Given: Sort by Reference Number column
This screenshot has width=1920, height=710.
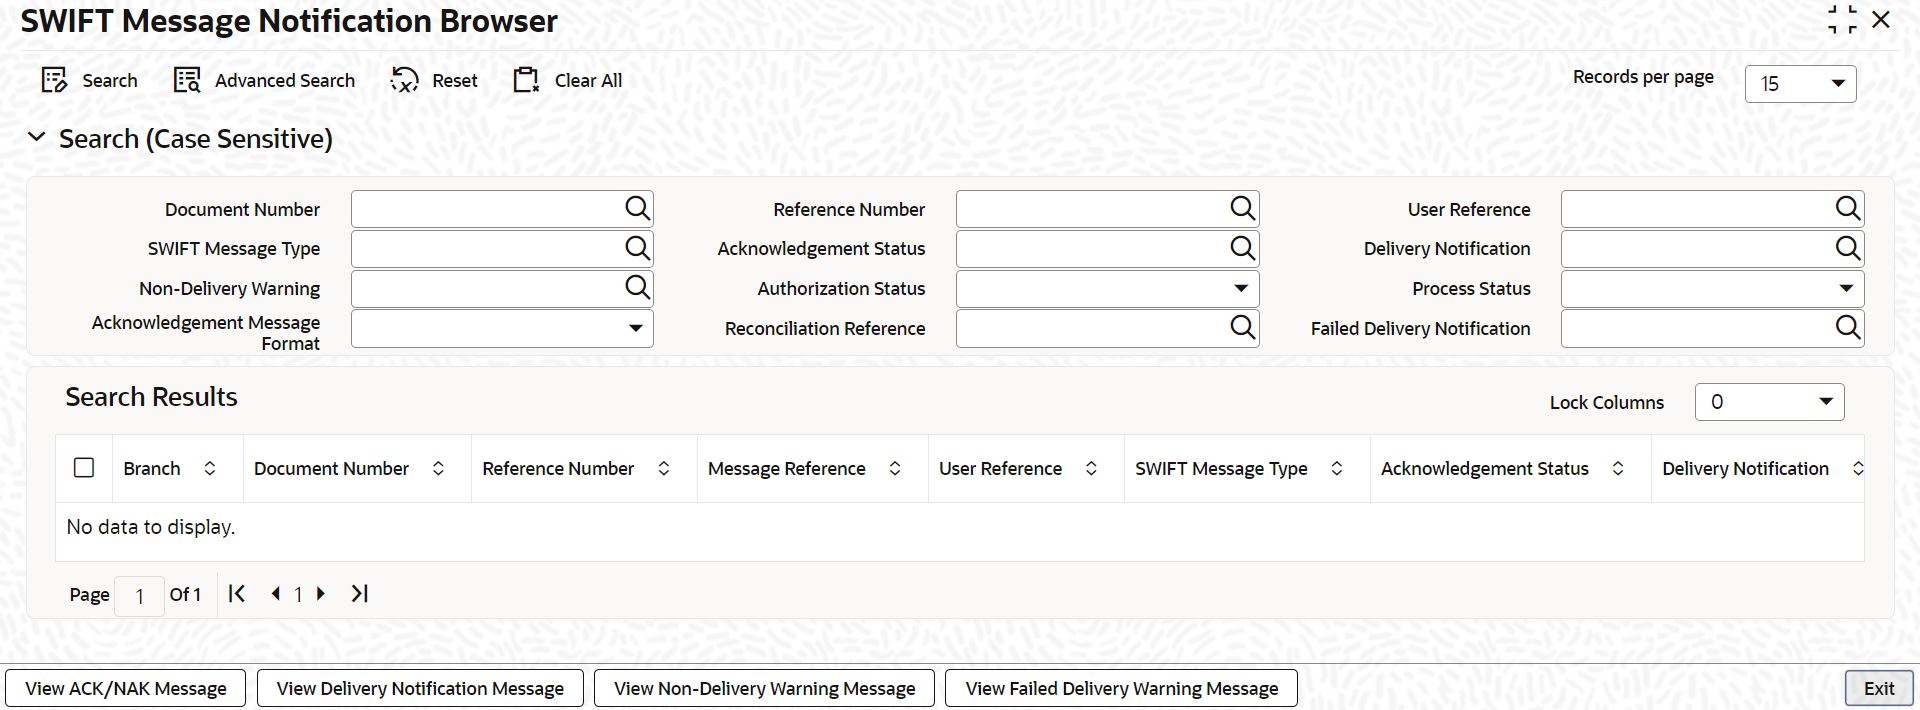Looking at the screenshot, I should pos(663,468).
